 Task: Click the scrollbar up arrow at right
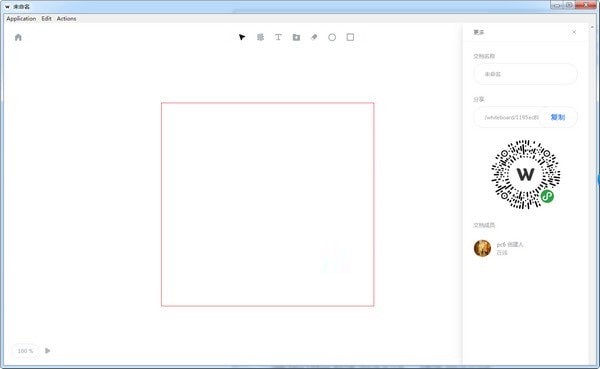[x=593, y=27]
